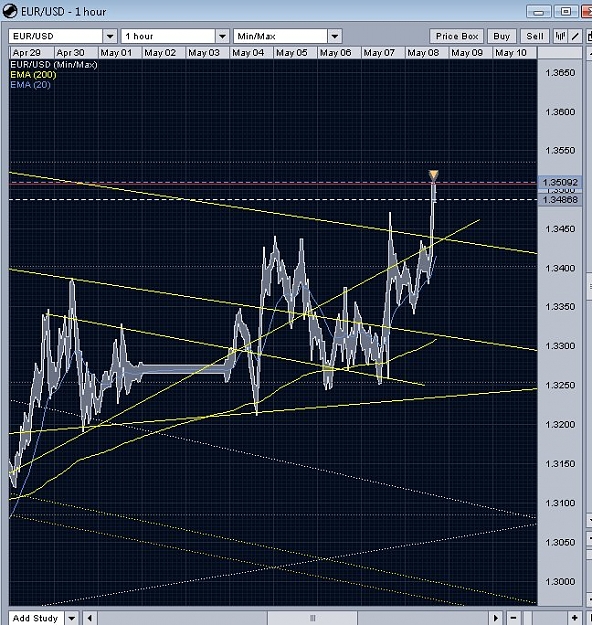592x625 pixels.
Task: Click the May 03 date header
Action: 207,53
